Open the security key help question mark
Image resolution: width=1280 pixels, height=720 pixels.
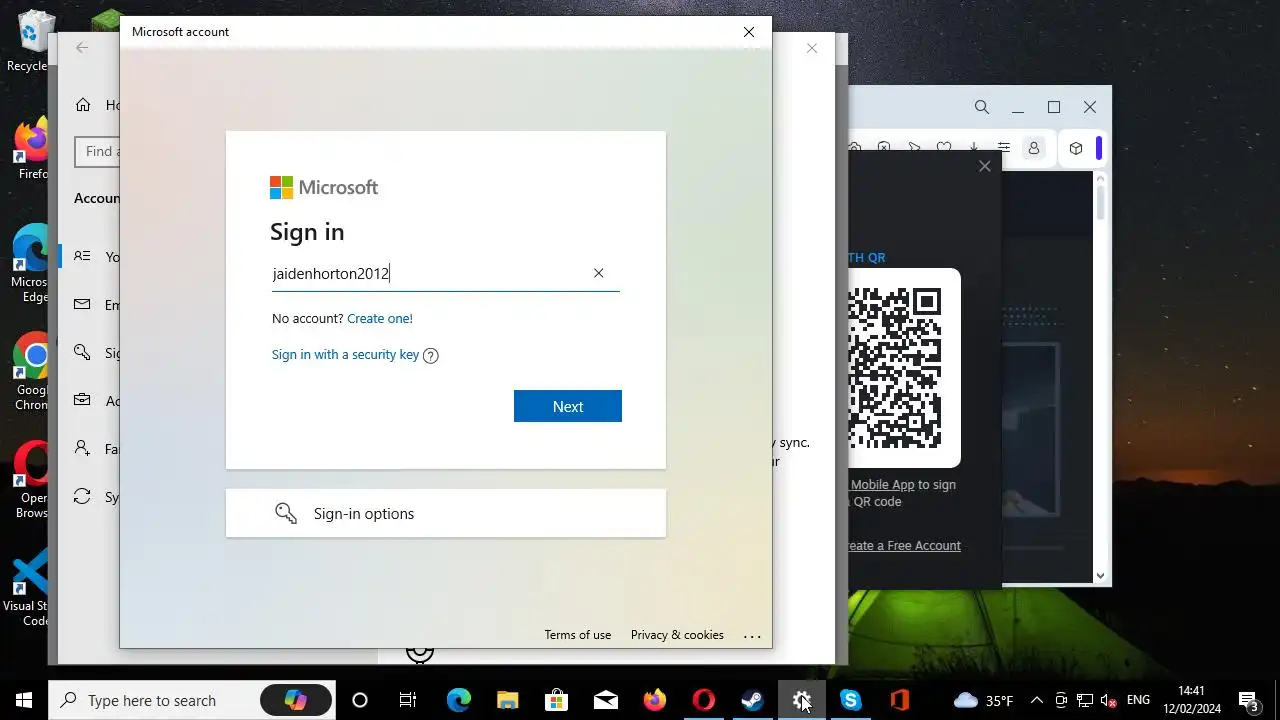click(x=431, y=355)
